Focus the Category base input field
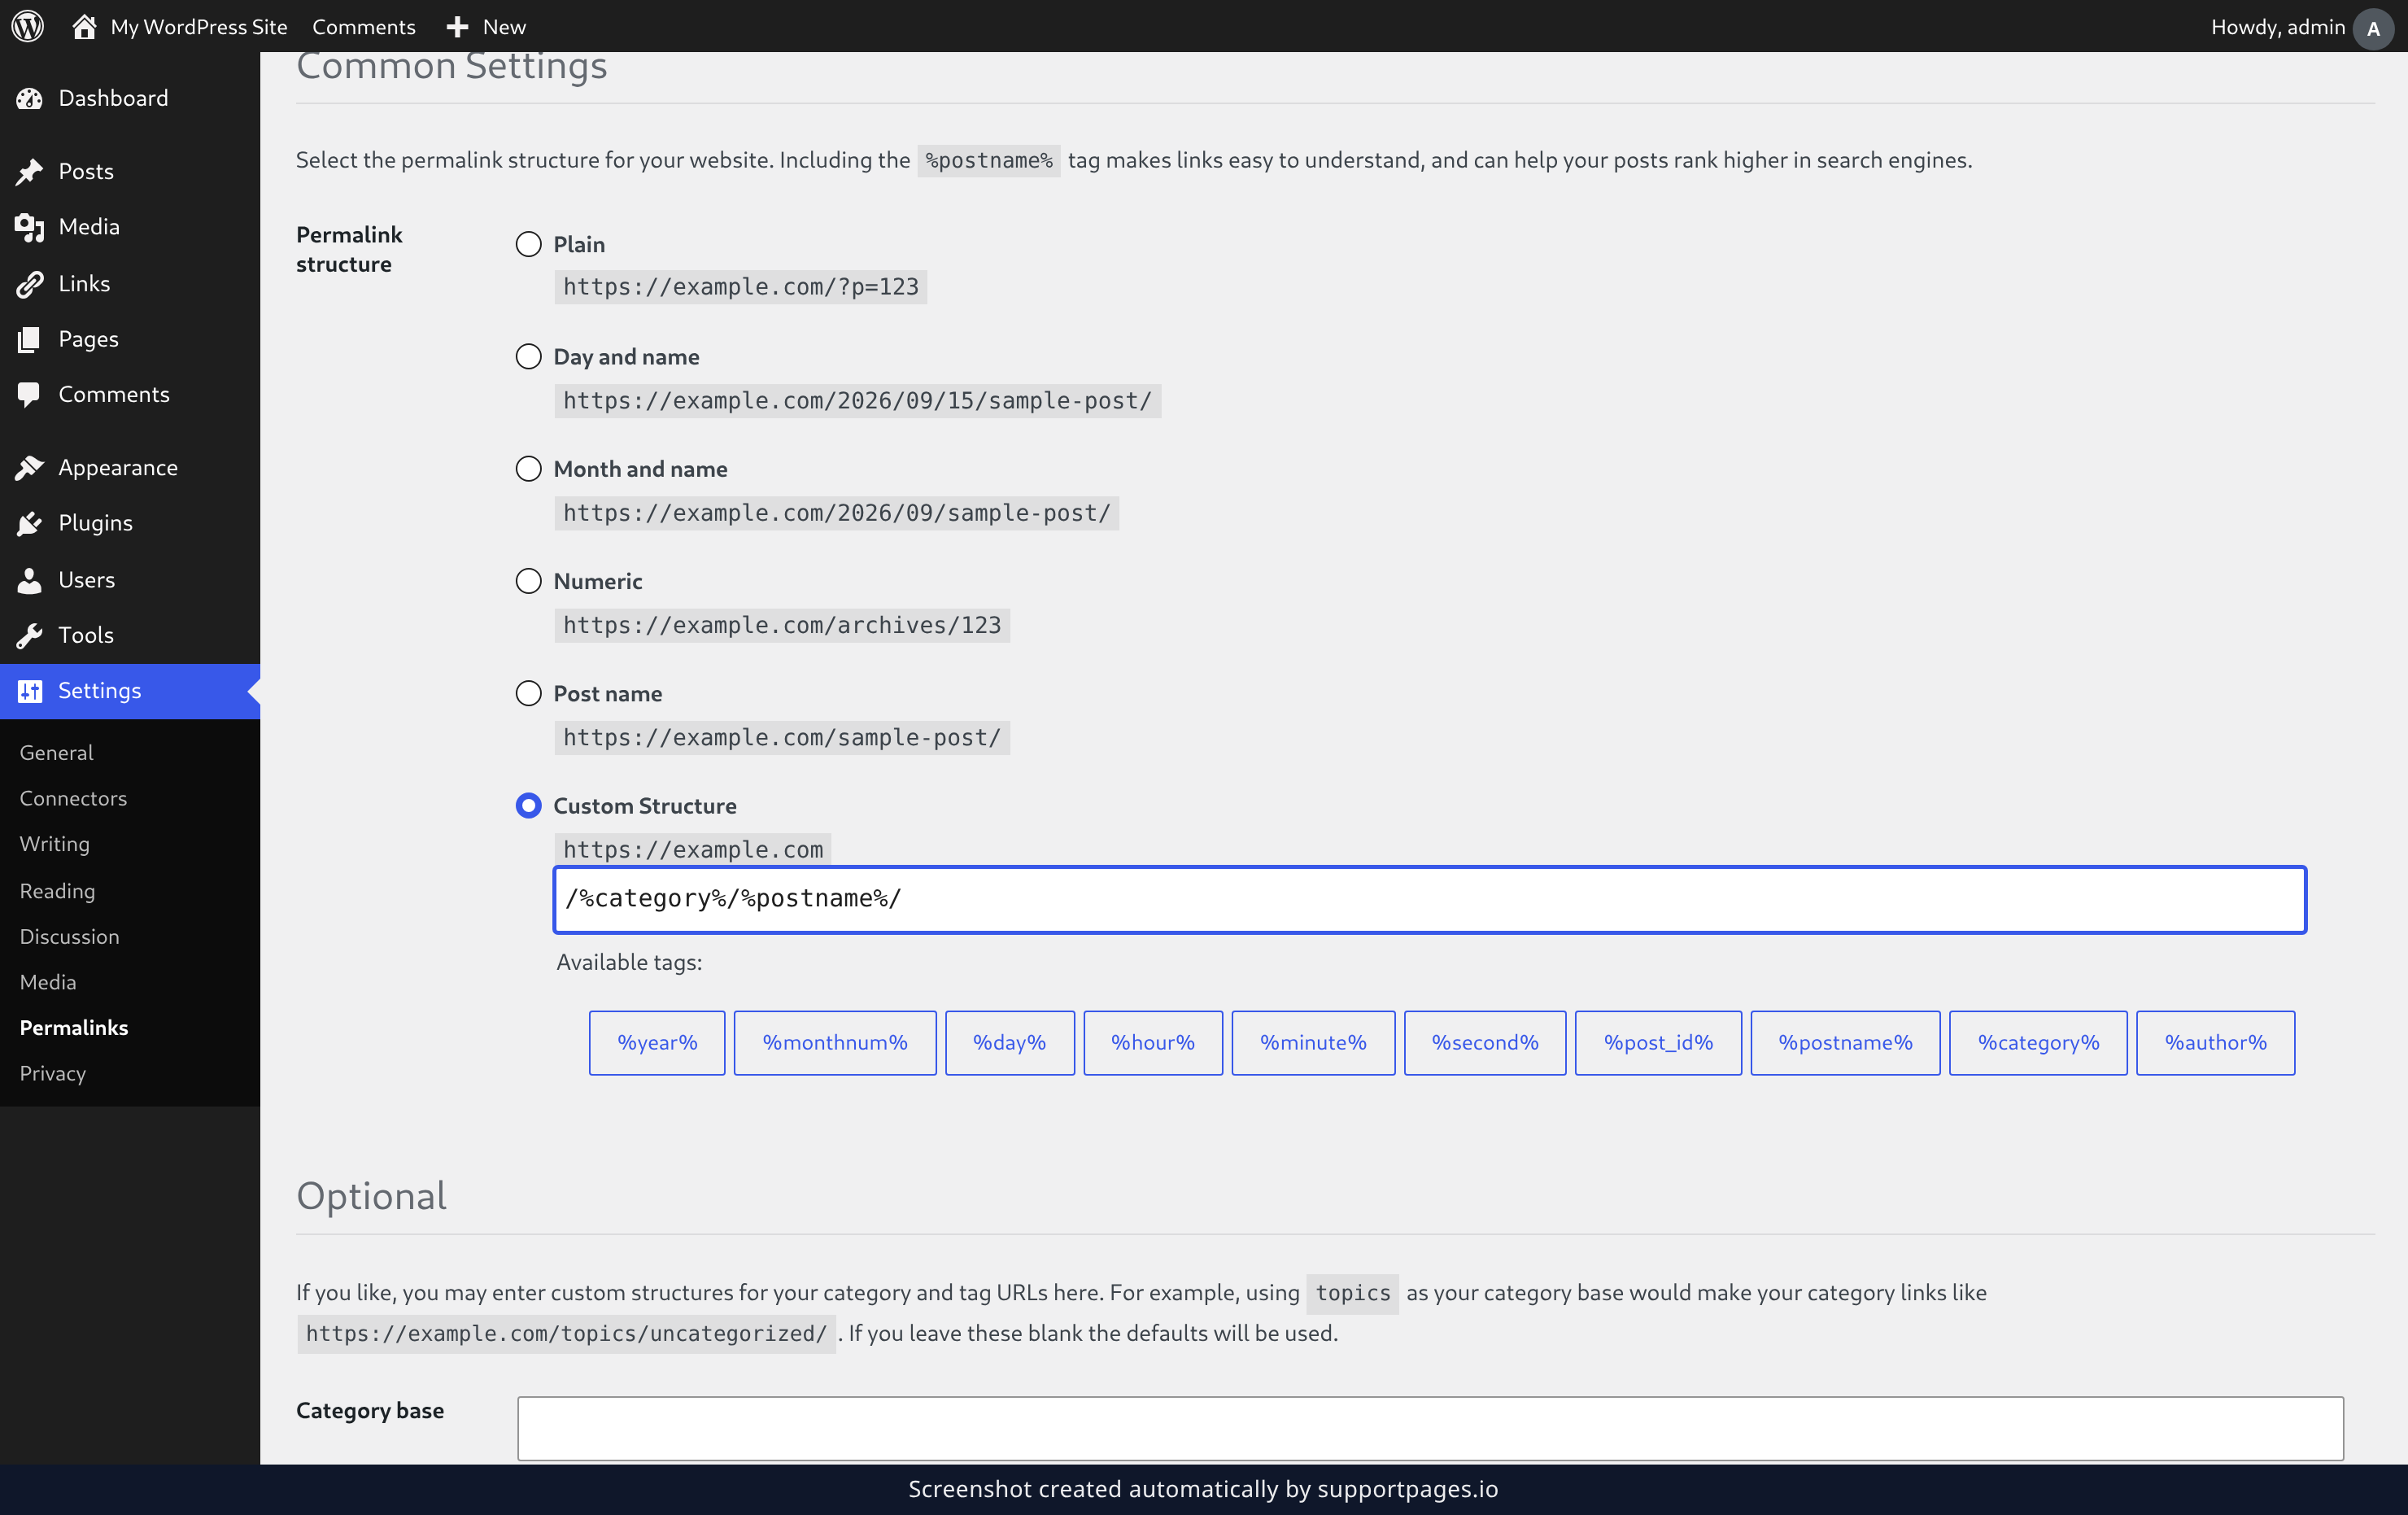Viewport: 2408px width, 1515px height. [x=1430, y=1428]
